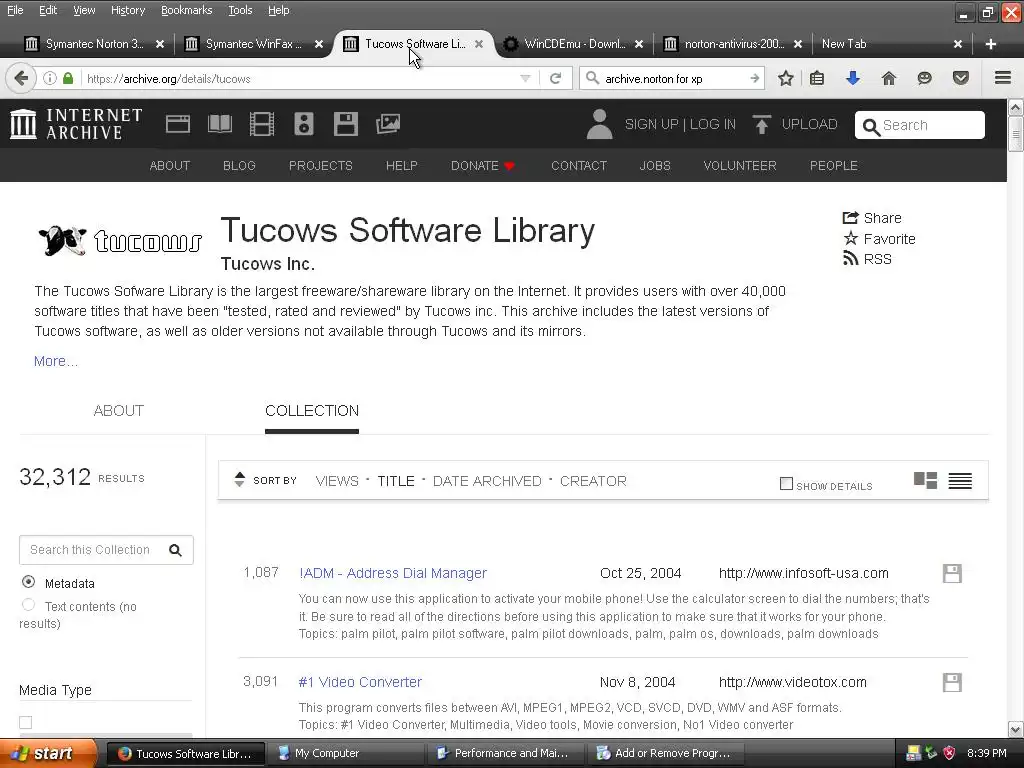Switch to WinCDEmu Download tab
The image size is (1024, 768).
pos(575,44)
